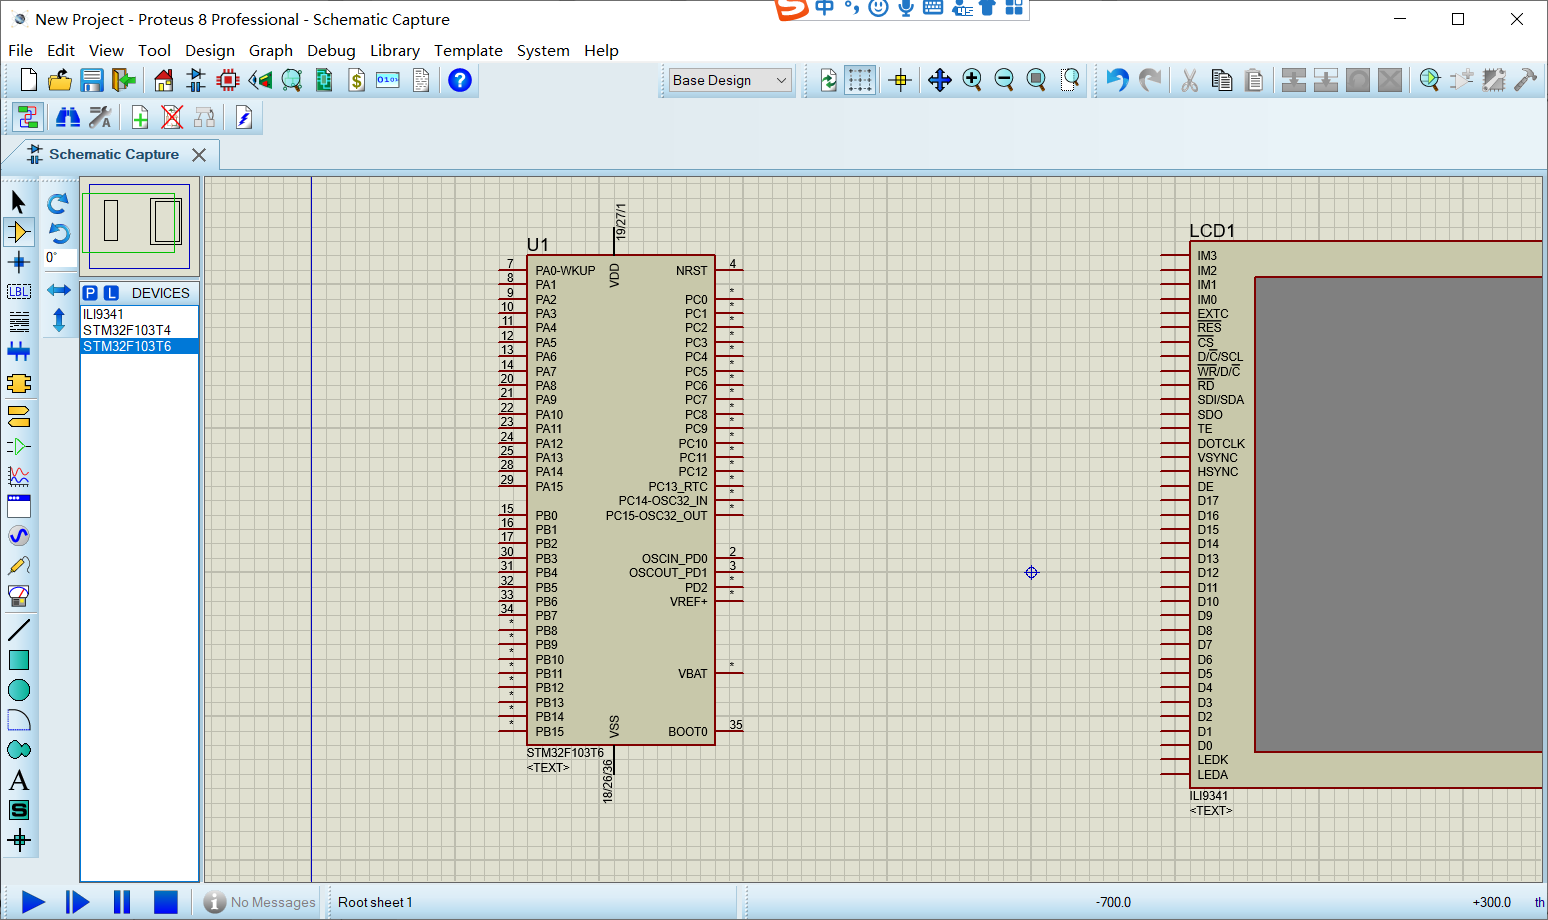
Task: Create a new project file
Action: [28, 80]
